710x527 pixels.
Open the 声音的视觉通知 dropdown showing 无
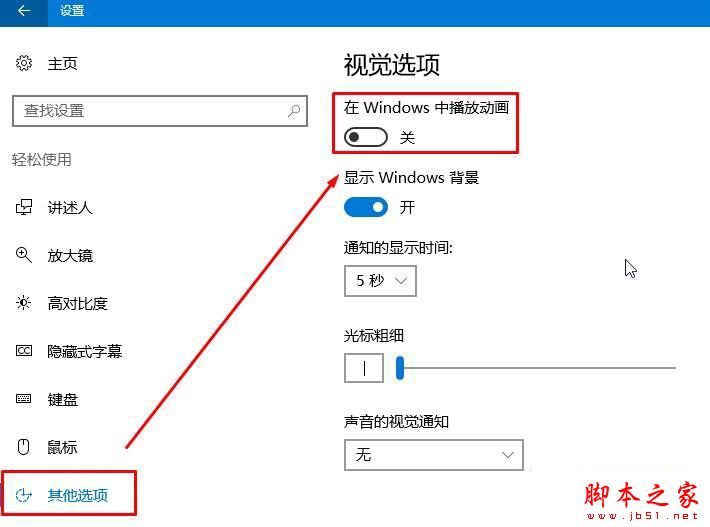click(434, 455)
